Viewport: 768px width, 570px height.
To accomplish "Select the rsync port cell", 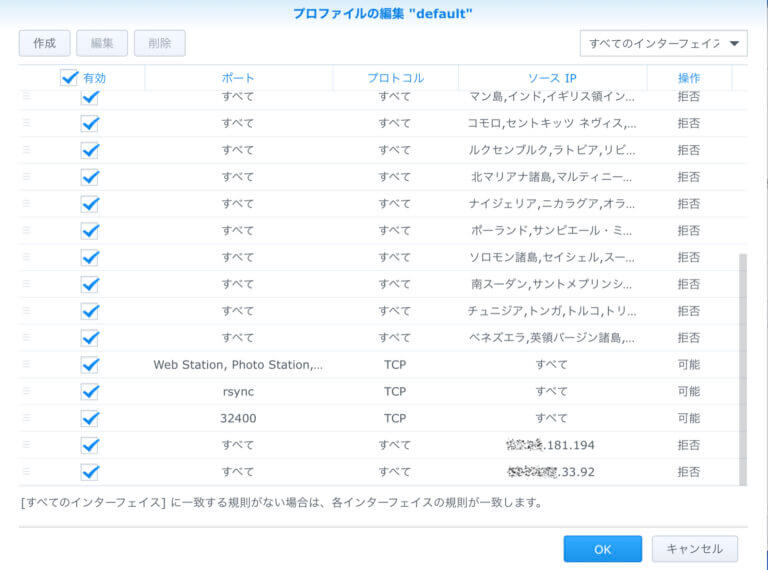I will tap(238, 392).
